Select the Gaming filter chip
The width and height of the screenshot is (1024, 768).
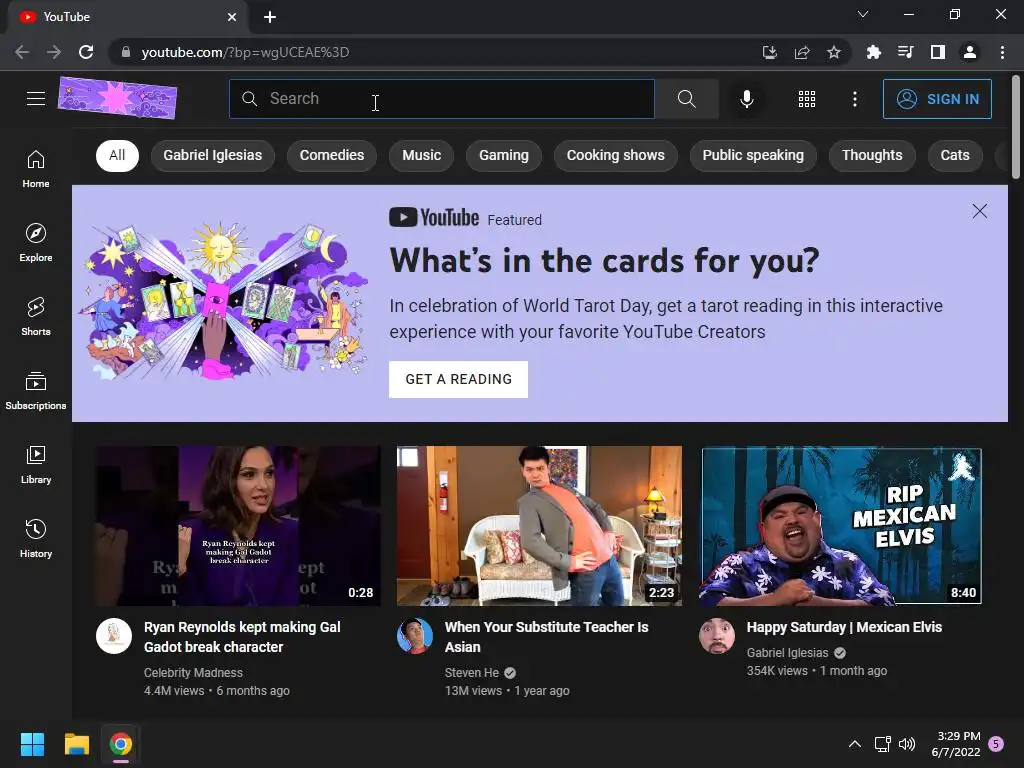(504, 155)
